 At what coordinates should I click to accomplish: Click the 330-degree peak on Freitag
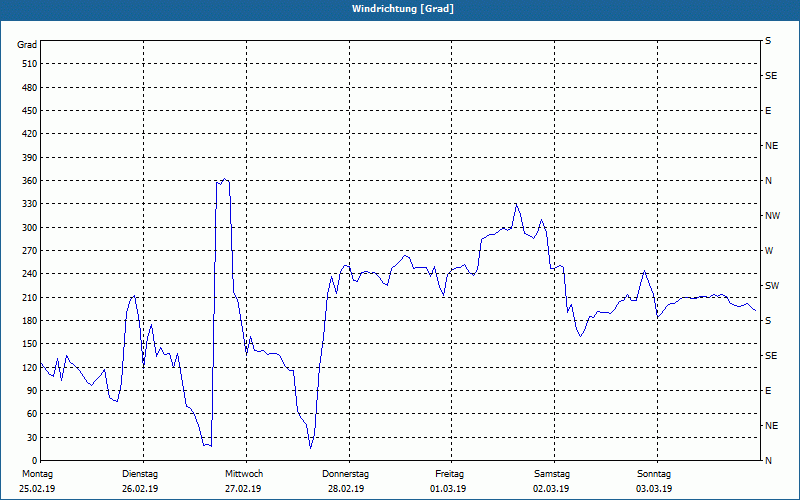point(516,204)
